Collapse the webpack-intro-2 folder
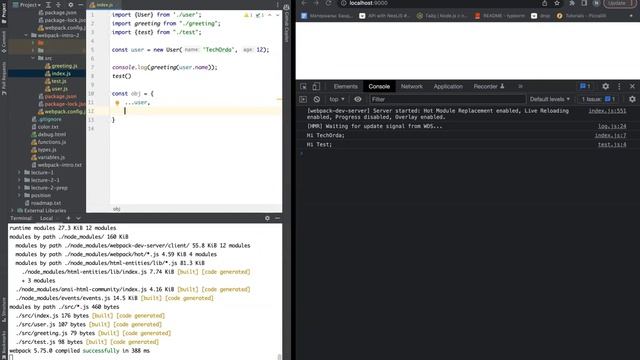The height and width of the screenshot is (360, 640). 27,35
